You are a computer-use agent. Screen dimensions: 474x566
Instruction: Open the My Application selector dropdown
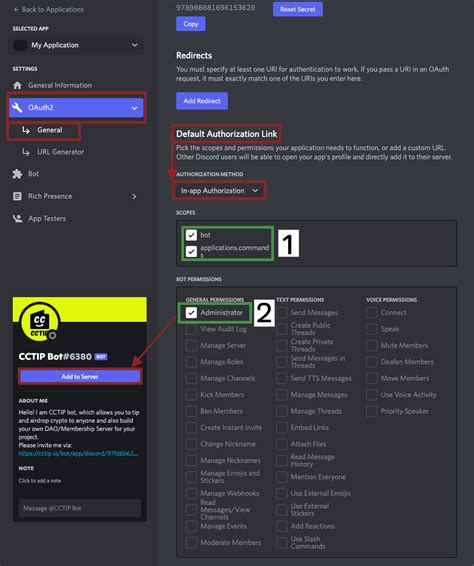coord(76,45)
